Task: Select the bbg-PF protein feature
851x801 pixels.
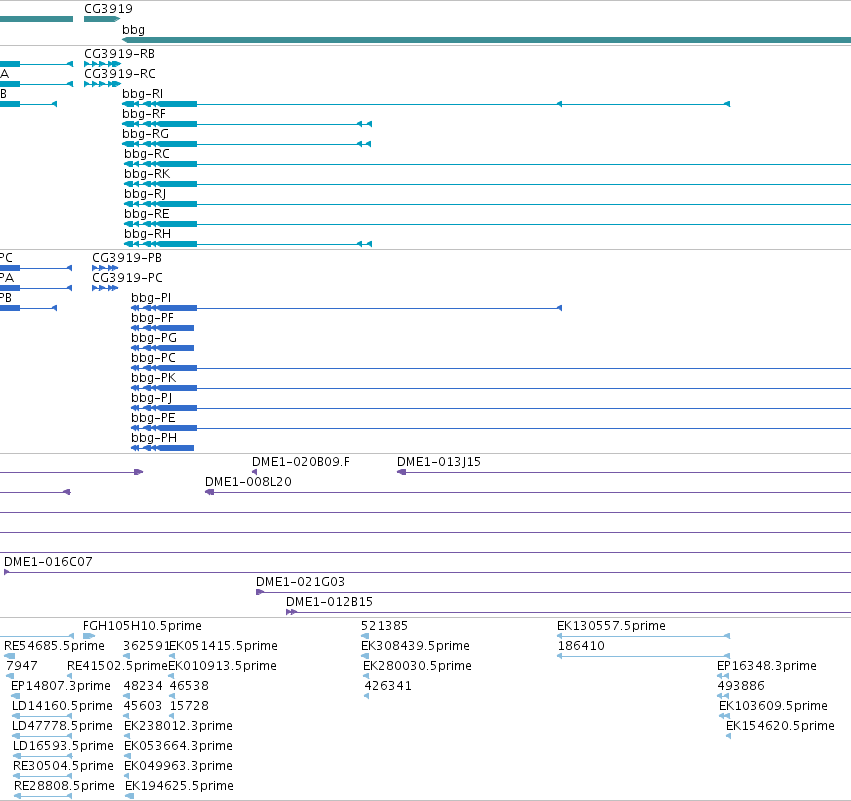Action: tap(163, 328)
